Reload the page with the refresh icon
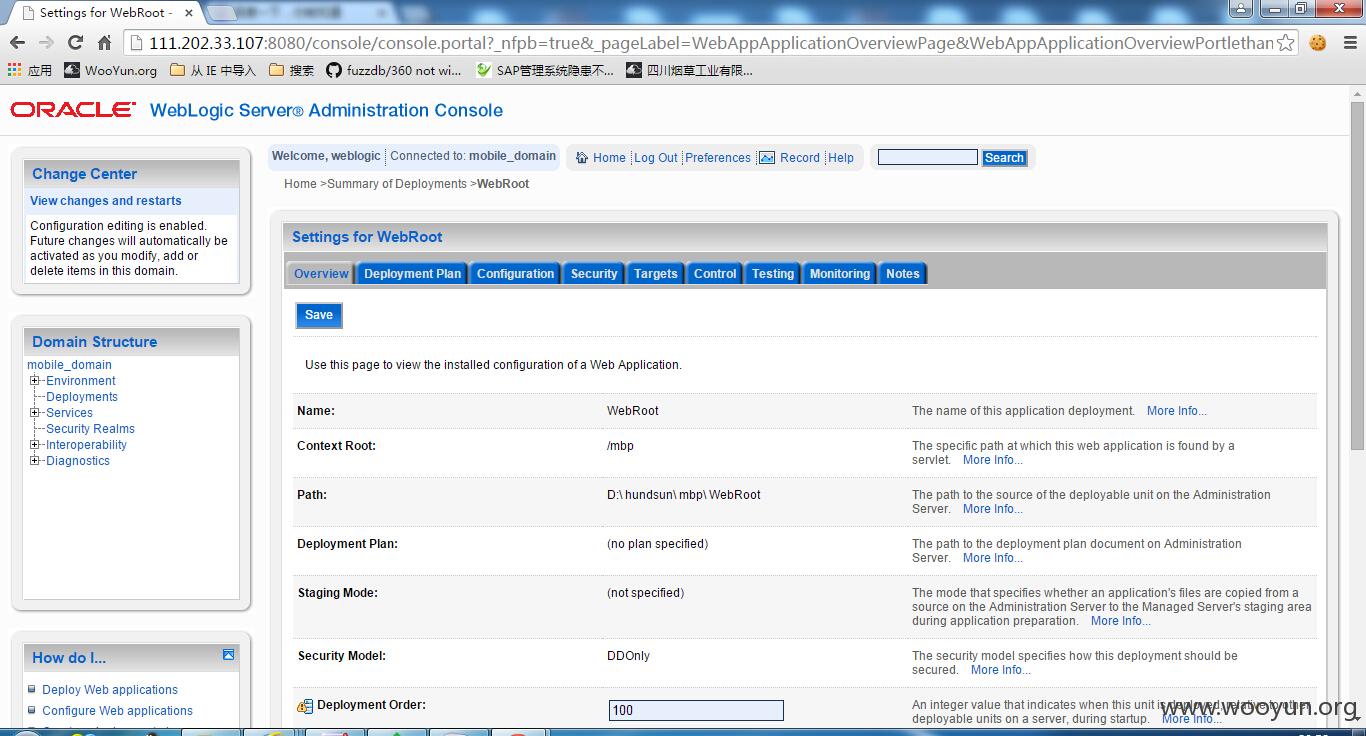 75,42
